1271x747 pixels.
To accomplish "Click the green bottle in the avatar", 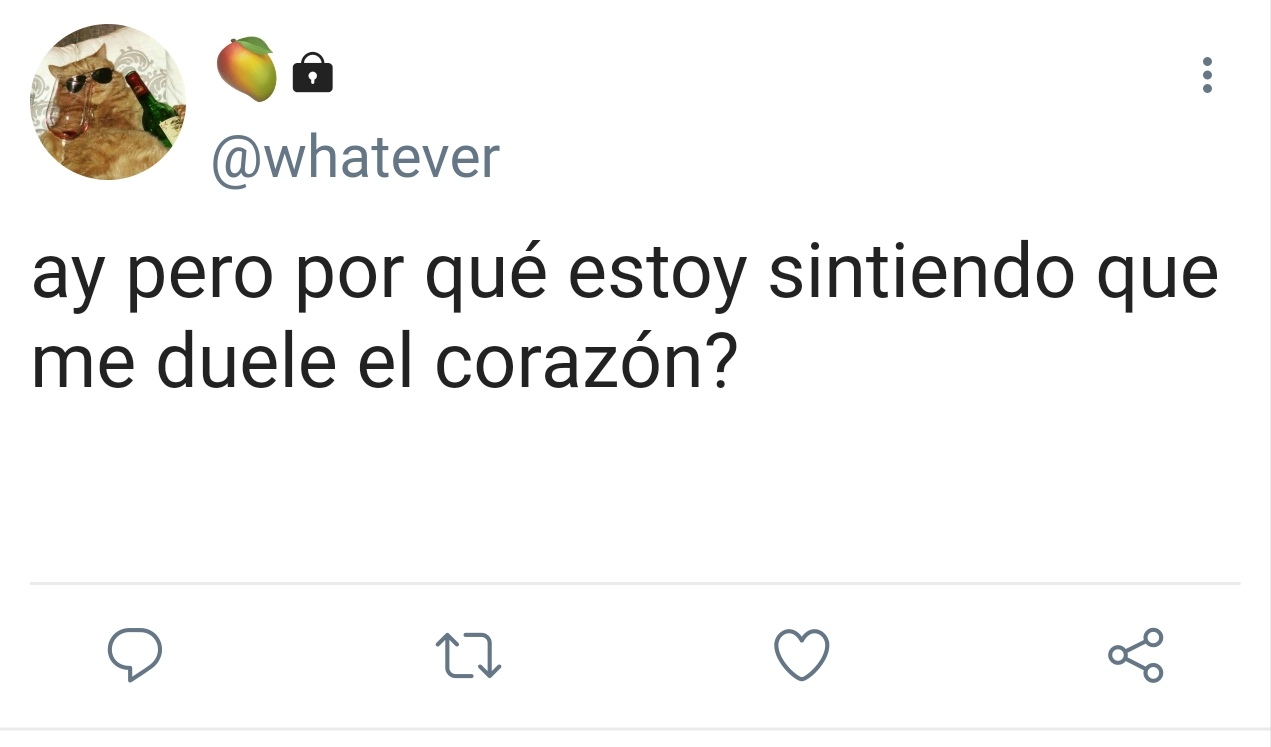I will [153, 110].
